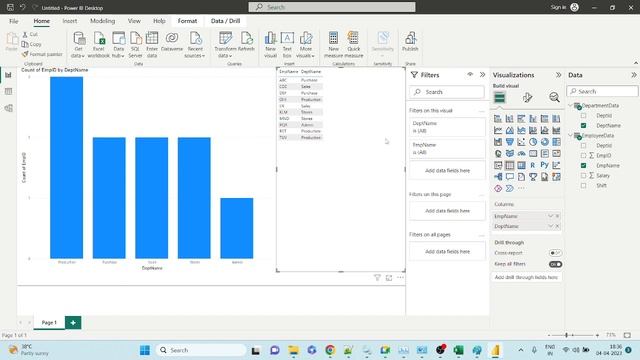
Task: Insert a New visual
Action: coord(270,44)
